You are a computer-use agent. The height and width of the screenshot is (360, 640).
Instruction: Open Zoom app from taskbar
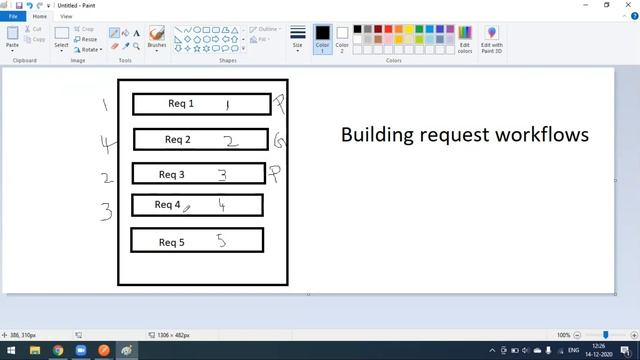coord(81,351)
